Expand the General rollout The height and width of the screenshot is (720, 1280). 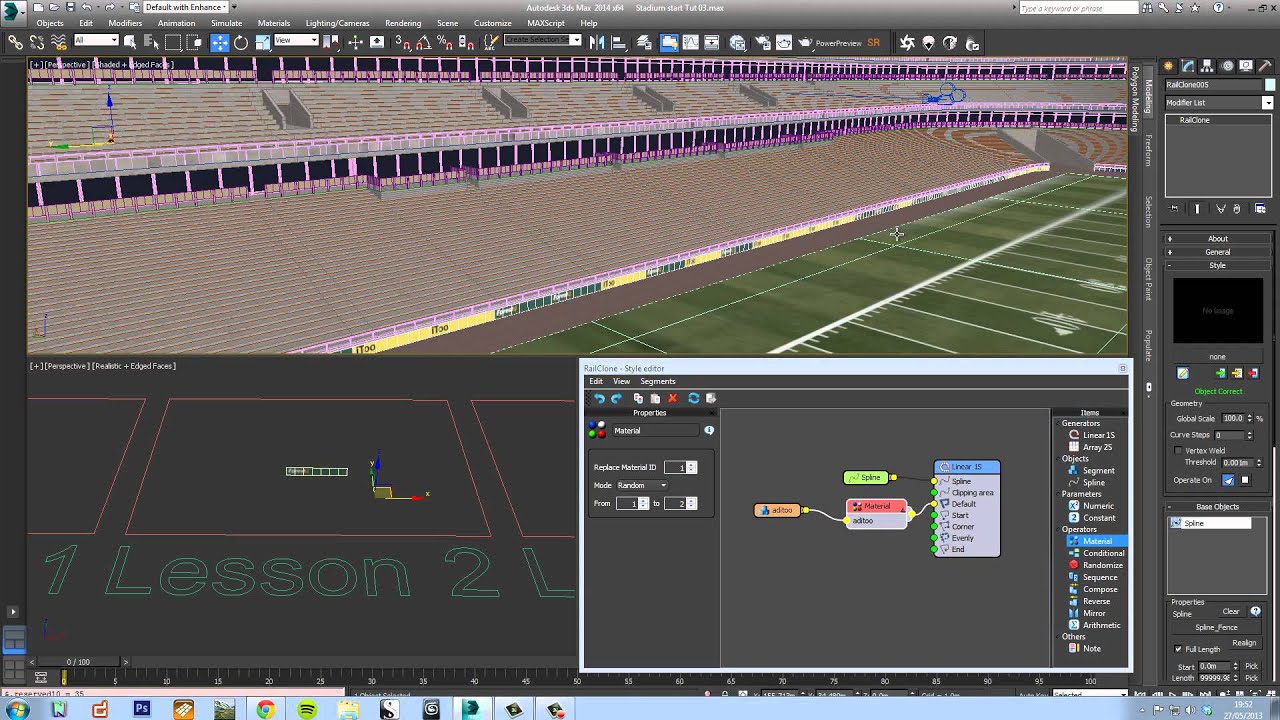tap(1218, 252)
